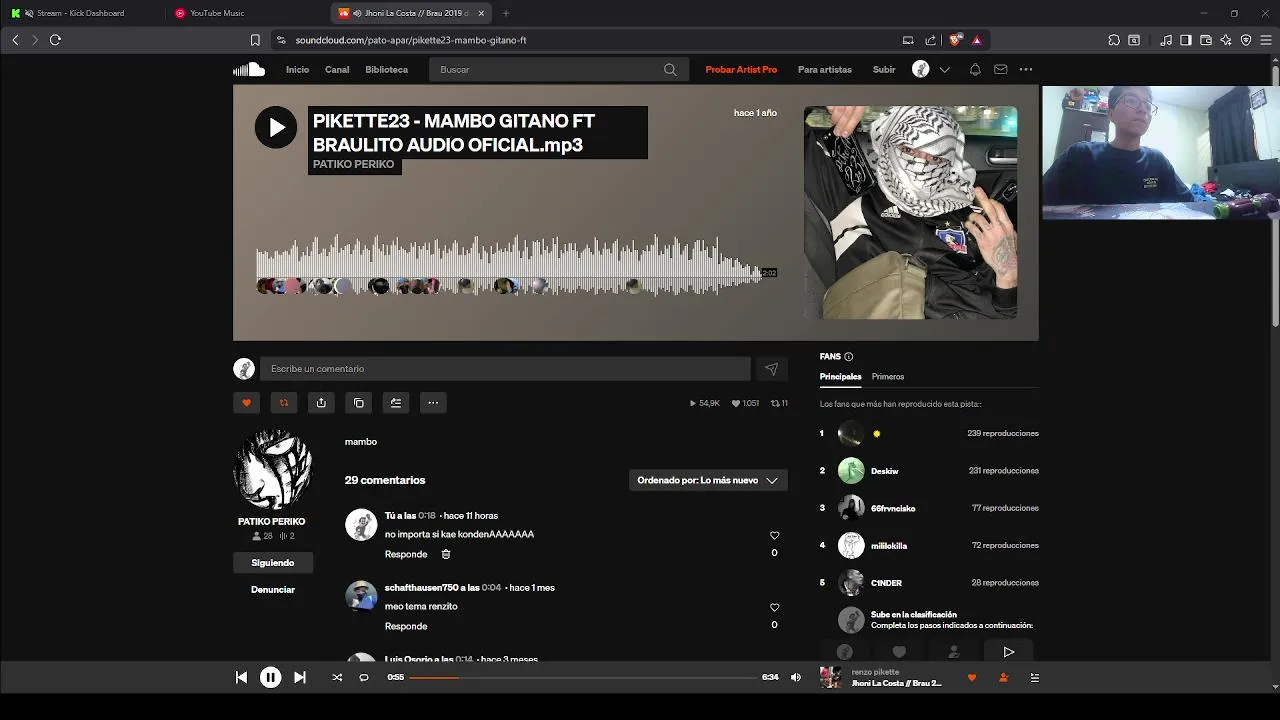This screenshot has width=1280, height=720.
Task: Pause playback in the bottom player
Action: pyautogui.click(x=270, y=677)
